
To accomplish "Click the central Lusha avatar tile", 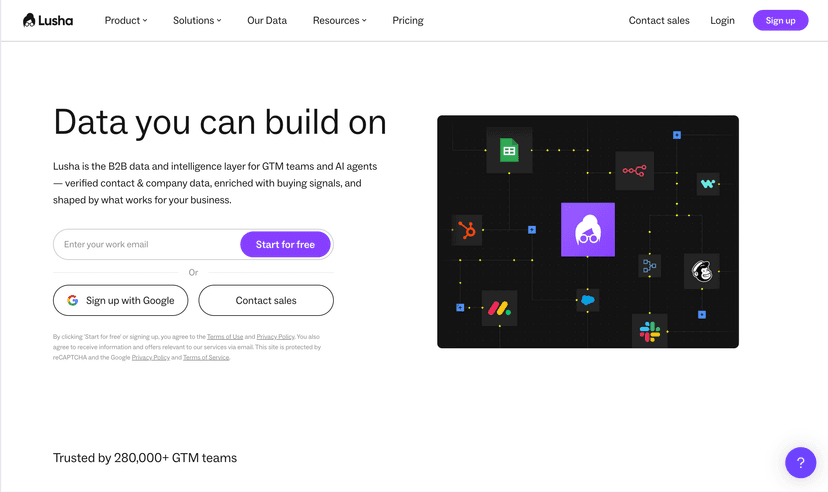I will [x=588, y=230].
